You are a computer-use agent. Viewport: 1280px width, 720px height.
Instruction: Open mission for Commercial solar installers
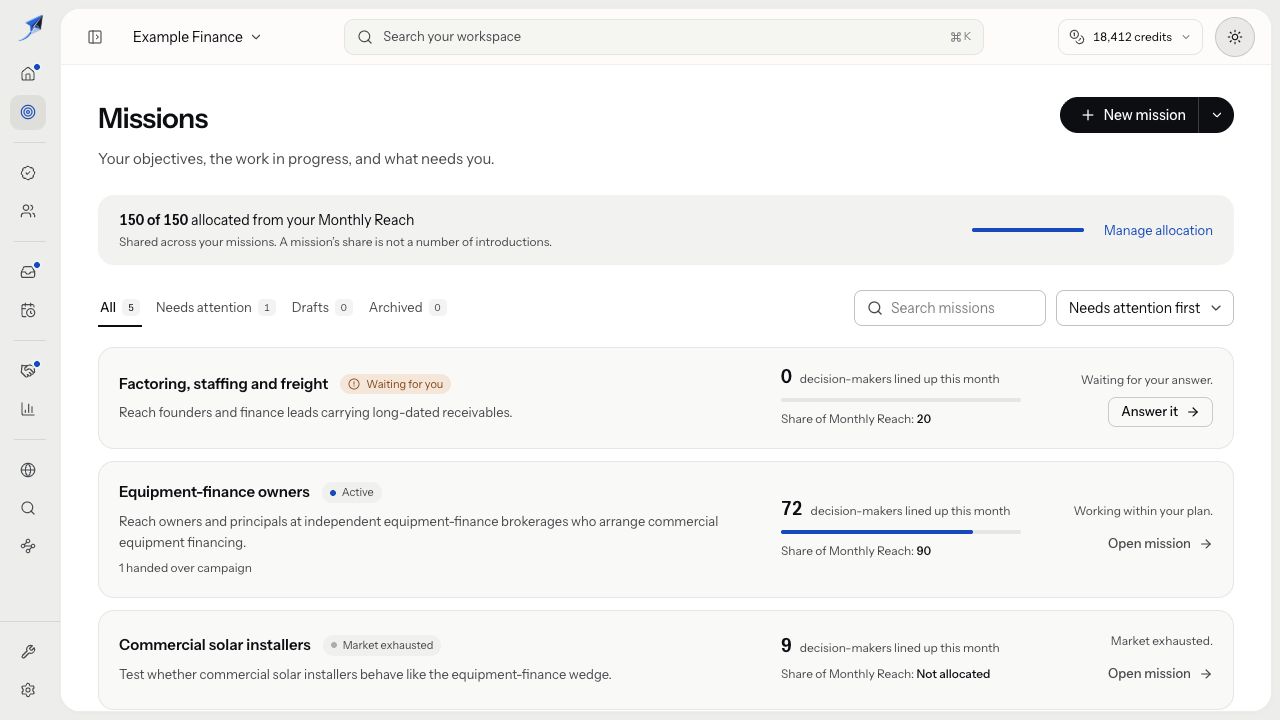point(1160,674)
